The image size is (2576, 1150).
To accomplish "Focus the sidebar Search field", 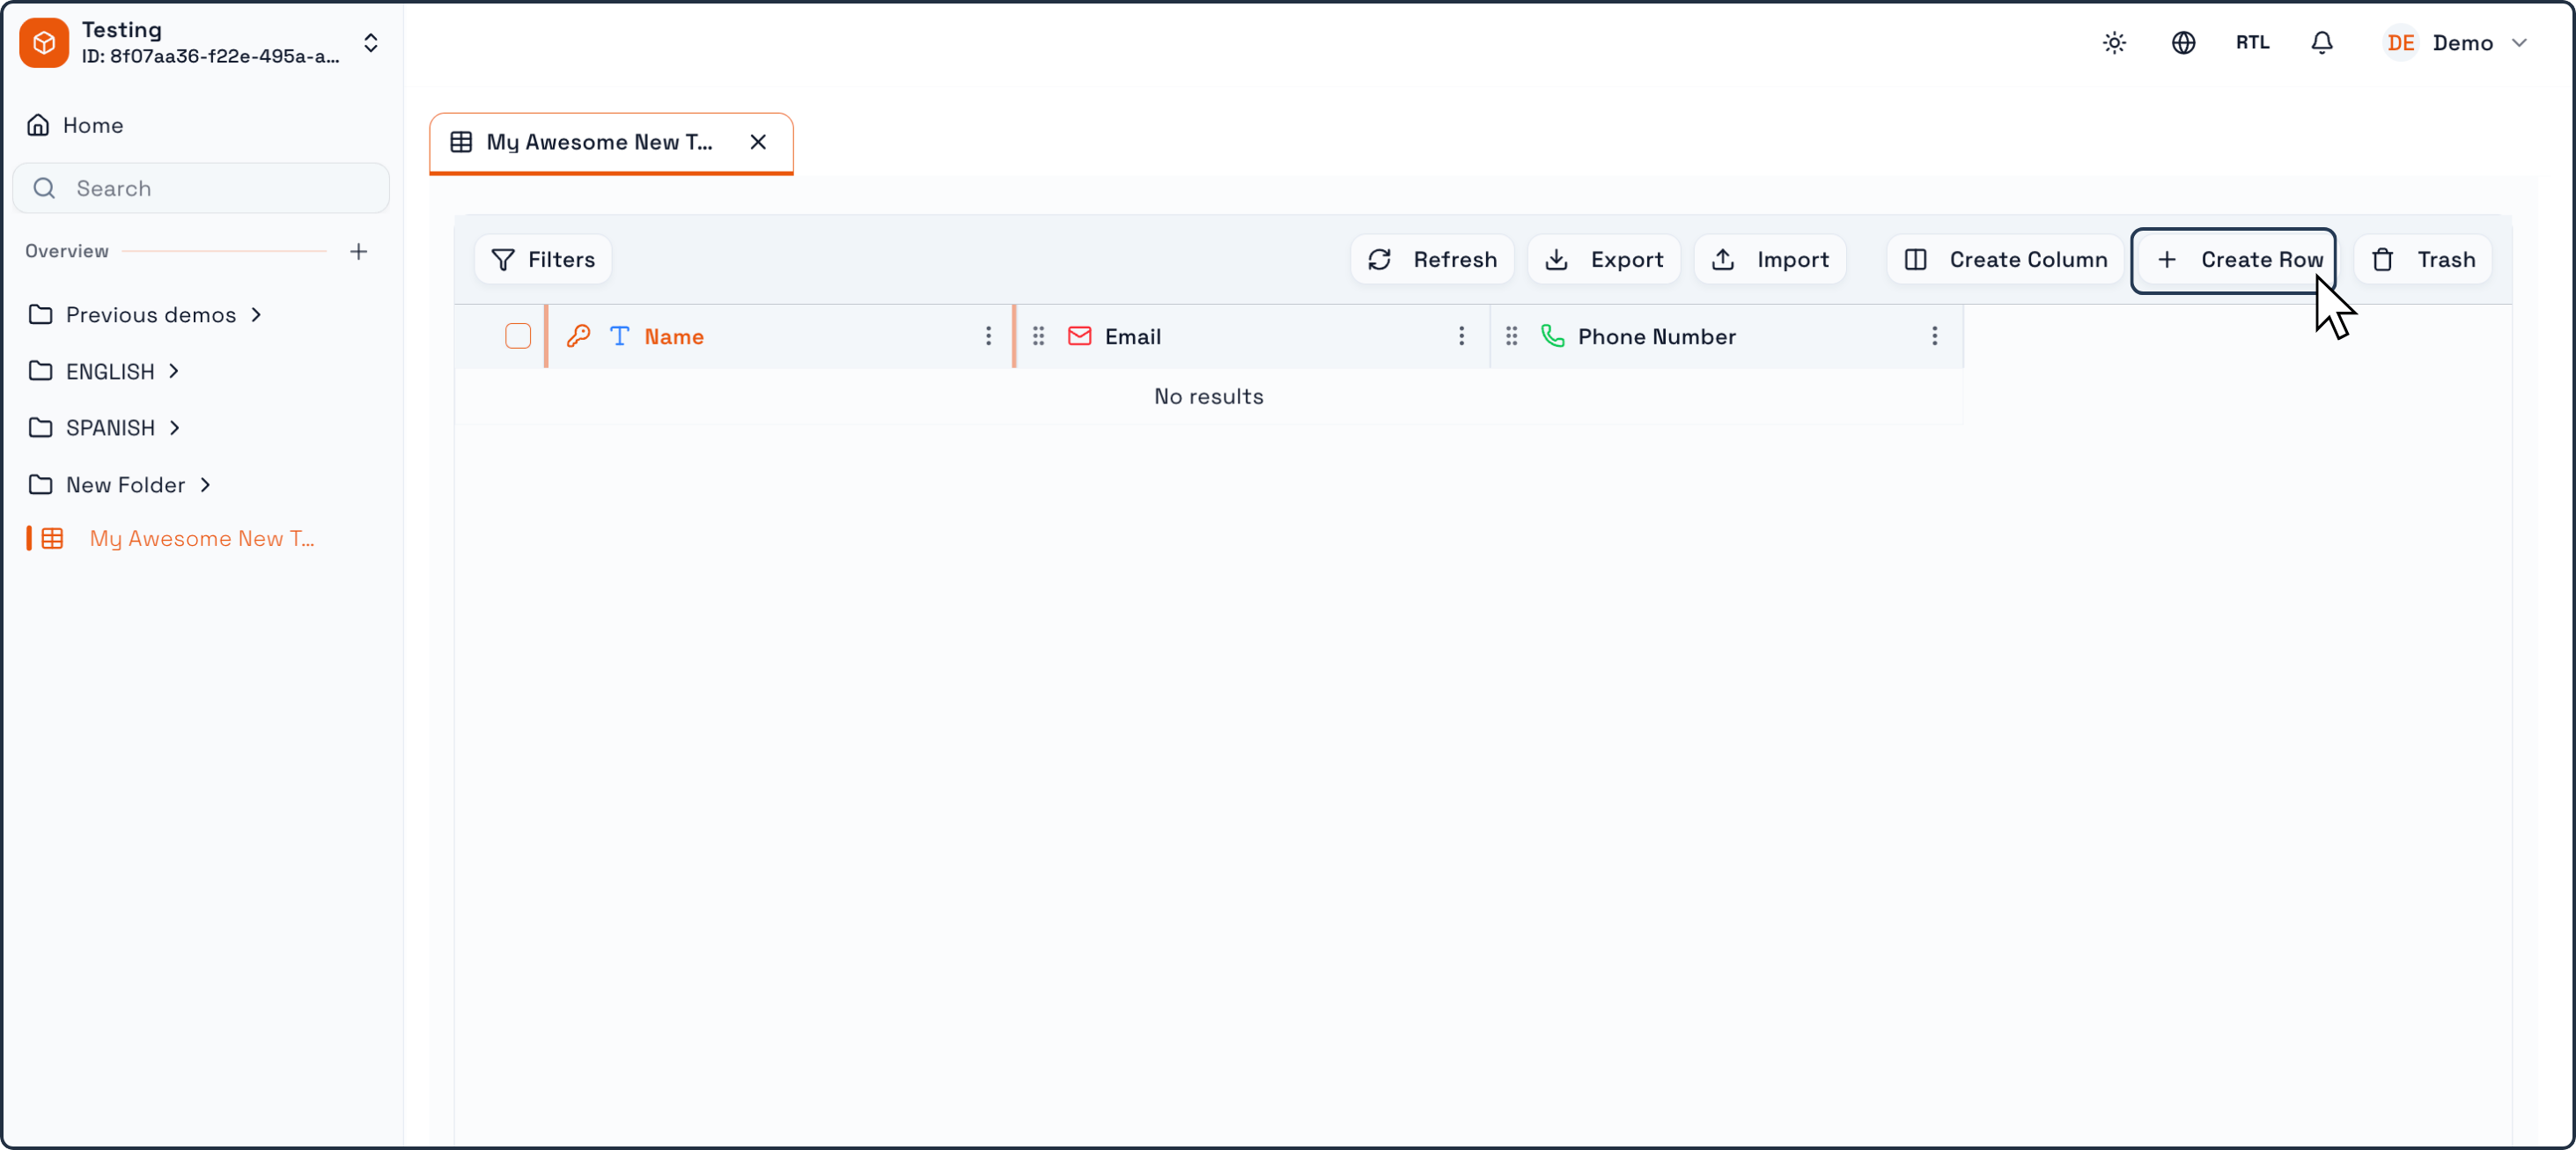I will point(201,189).
